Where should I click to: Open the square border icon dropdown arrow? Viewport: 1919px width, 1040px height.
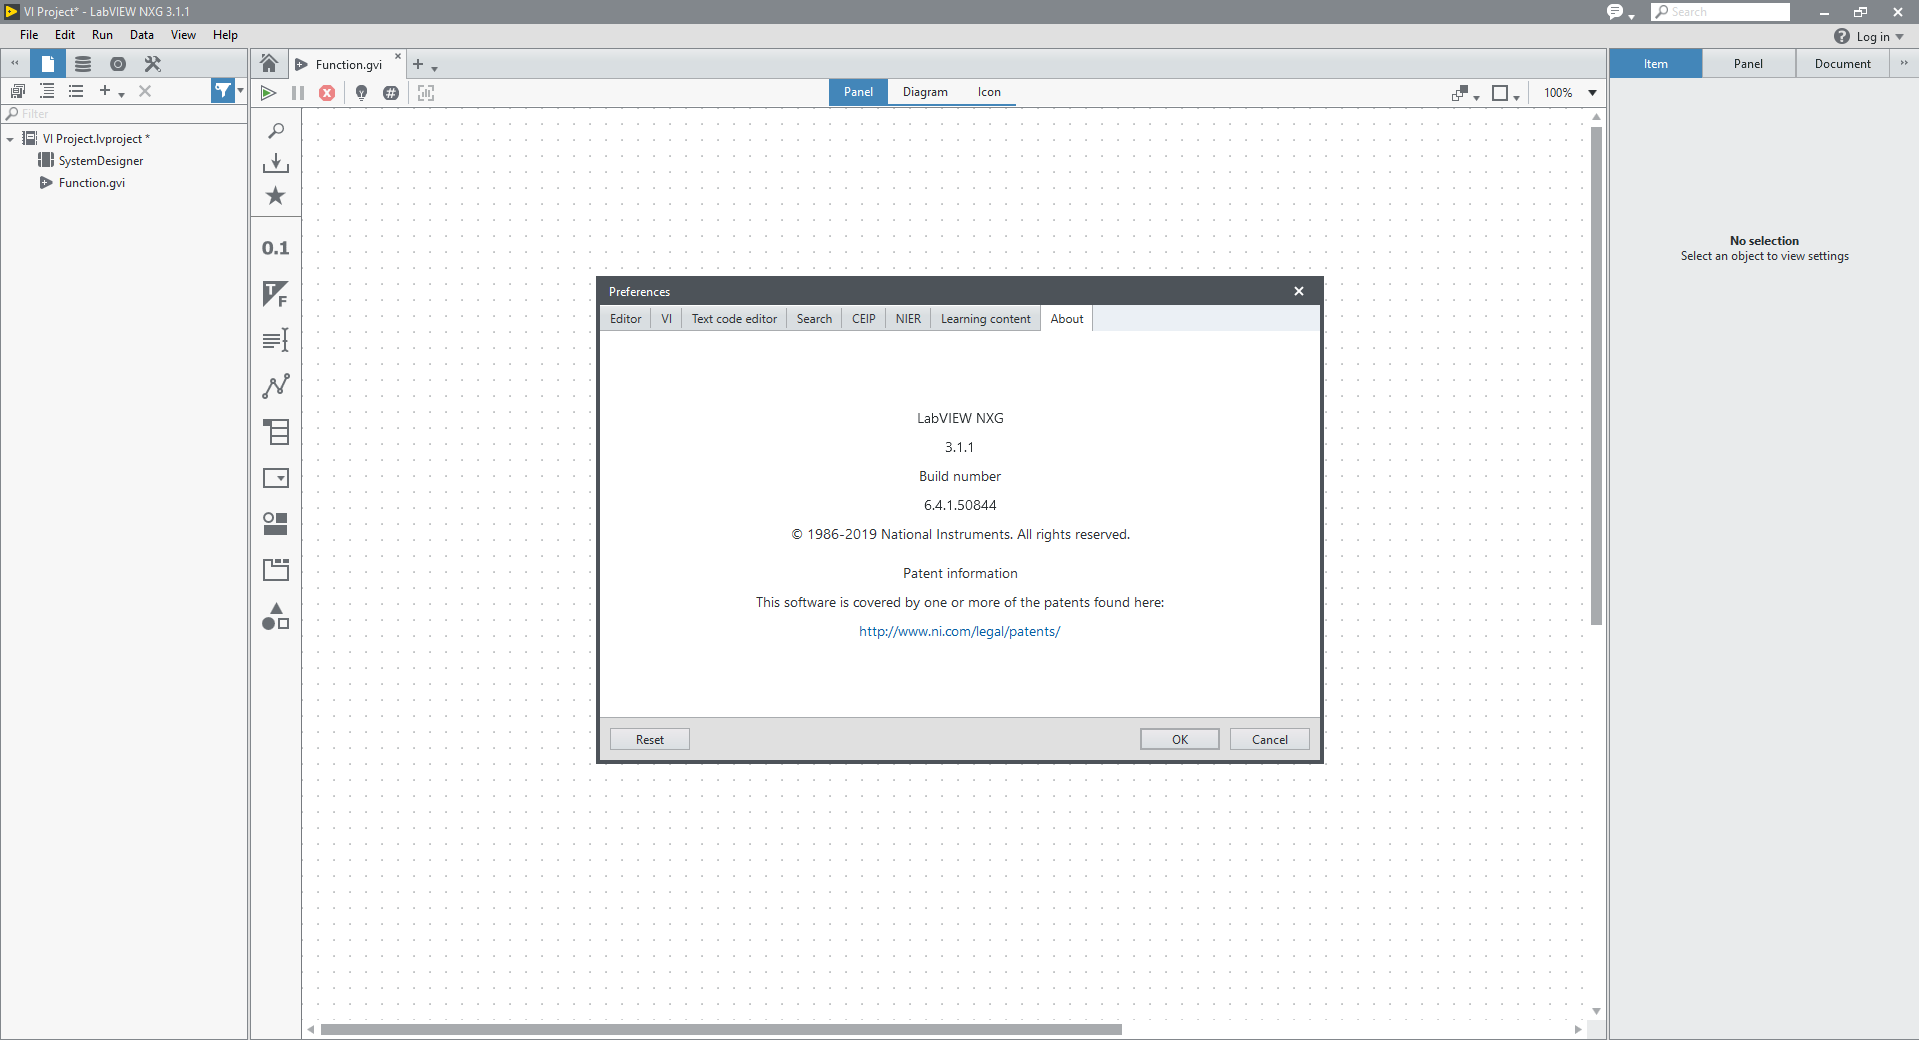1517,97
